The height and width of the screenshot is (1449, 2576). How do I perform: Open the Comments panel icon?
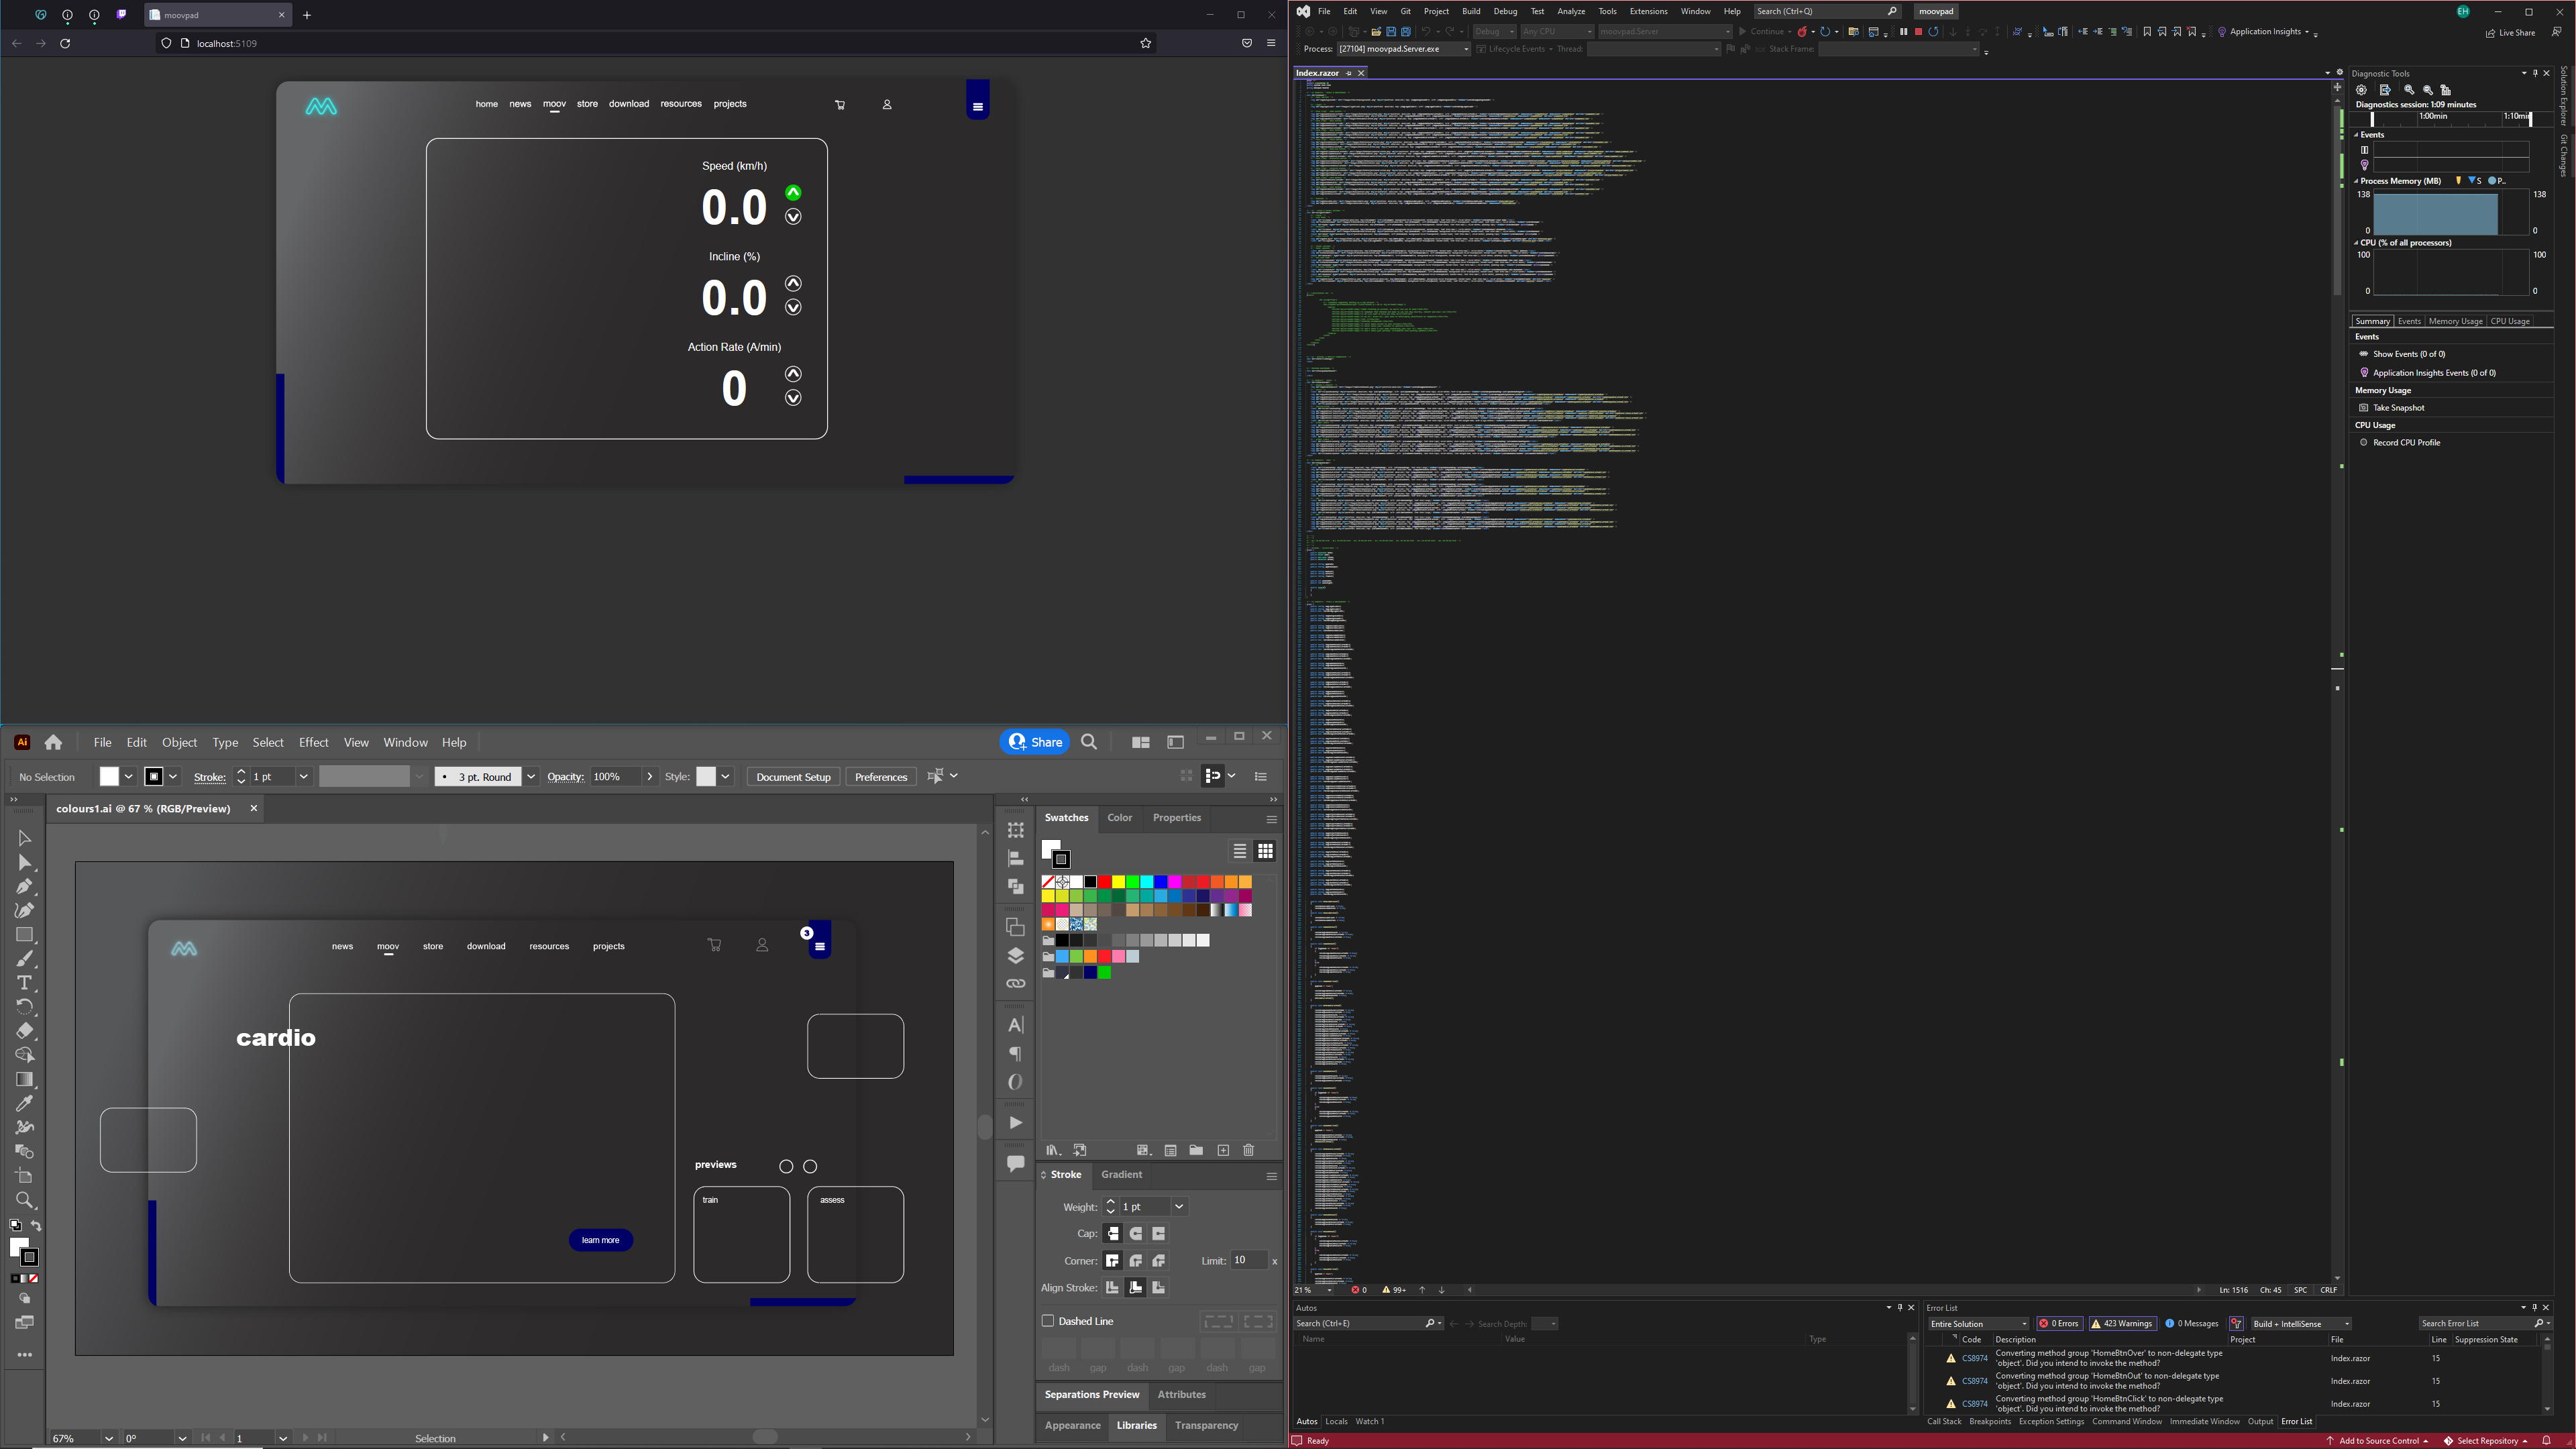(1015, 1163)
